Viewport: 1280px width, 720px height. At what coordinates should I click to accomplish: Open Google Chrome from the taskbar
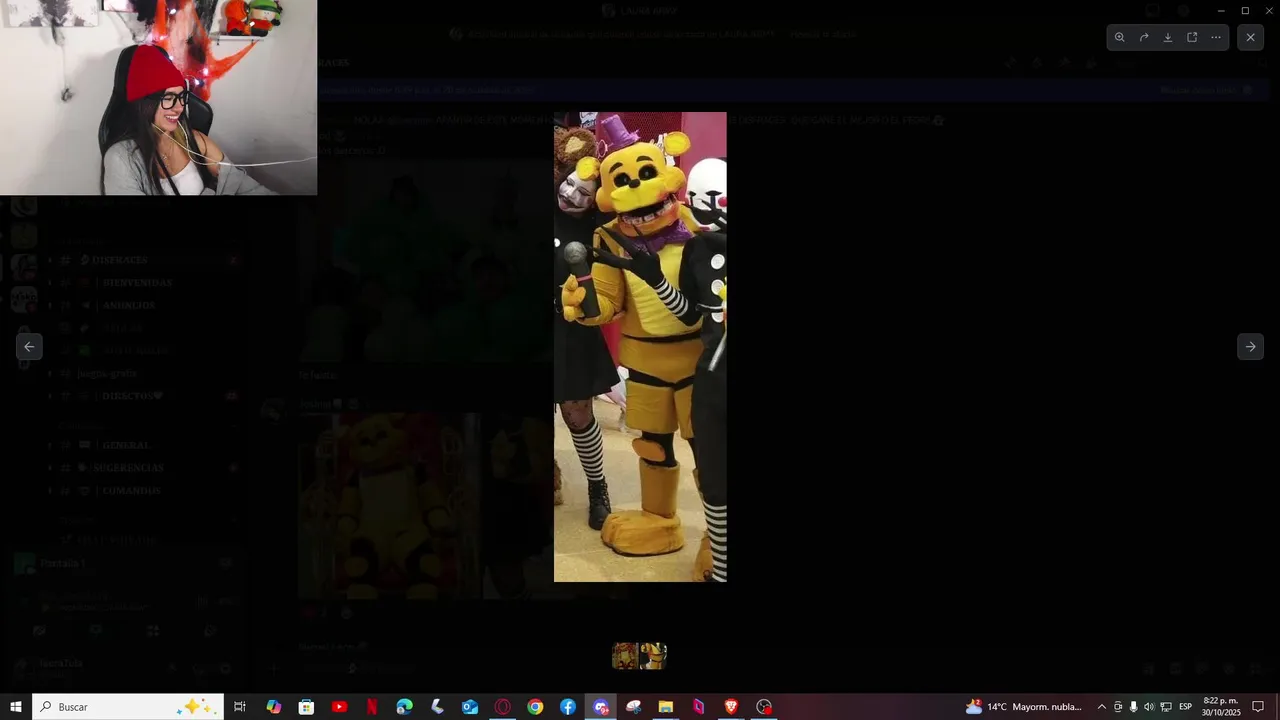pos(535,707)
